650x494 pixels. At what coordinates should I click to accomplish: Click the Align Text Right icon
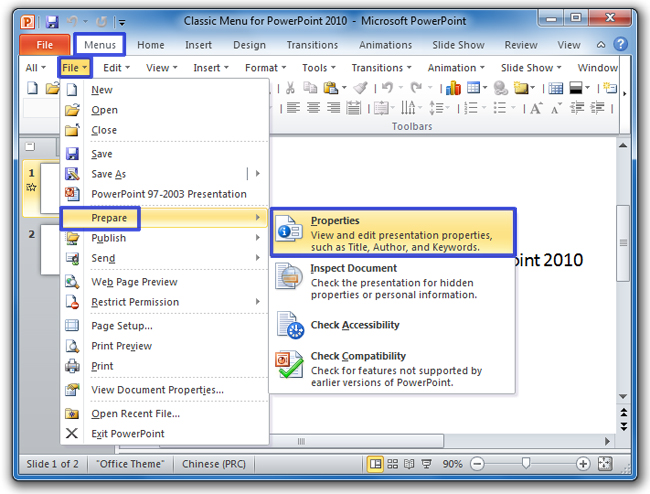[333, 109]
